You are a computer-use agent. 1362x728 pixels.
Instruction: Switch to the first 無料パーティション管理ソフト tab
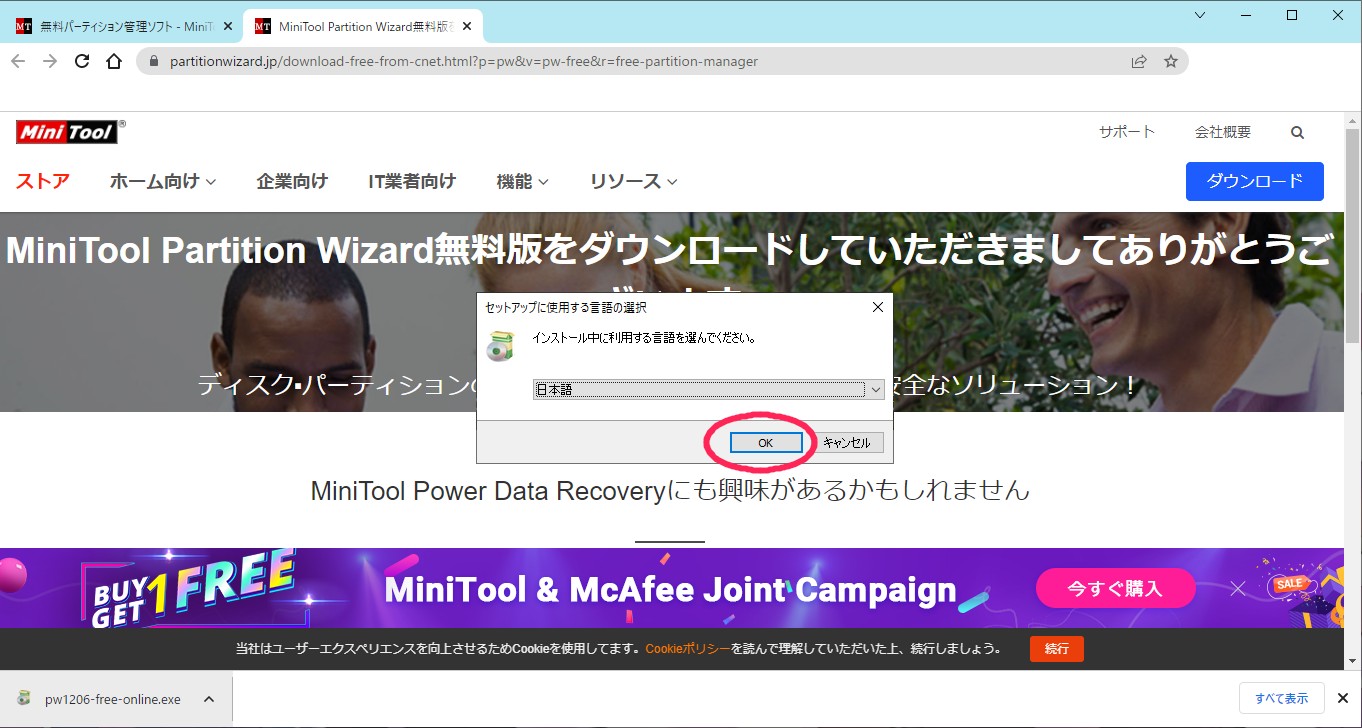click(x=120, y=26)
